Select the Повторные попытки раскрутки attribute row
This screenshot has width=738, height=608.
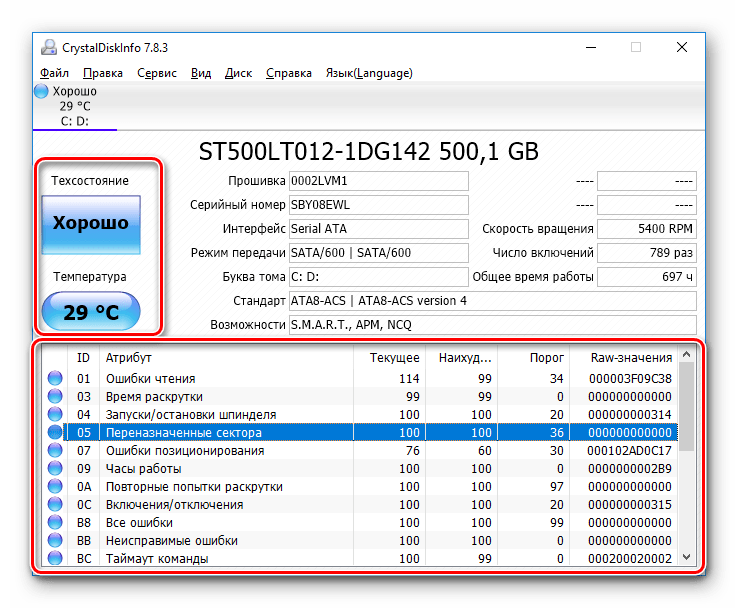pyautogui.click(x=360, y=486)
